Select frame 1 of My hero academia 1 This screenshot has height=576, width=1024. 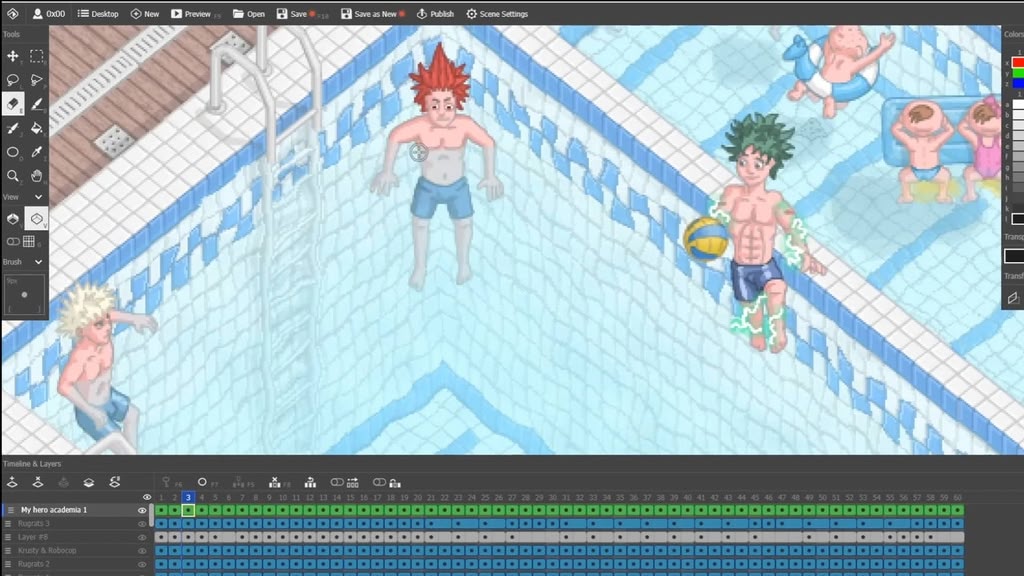(x=161, y=510)
